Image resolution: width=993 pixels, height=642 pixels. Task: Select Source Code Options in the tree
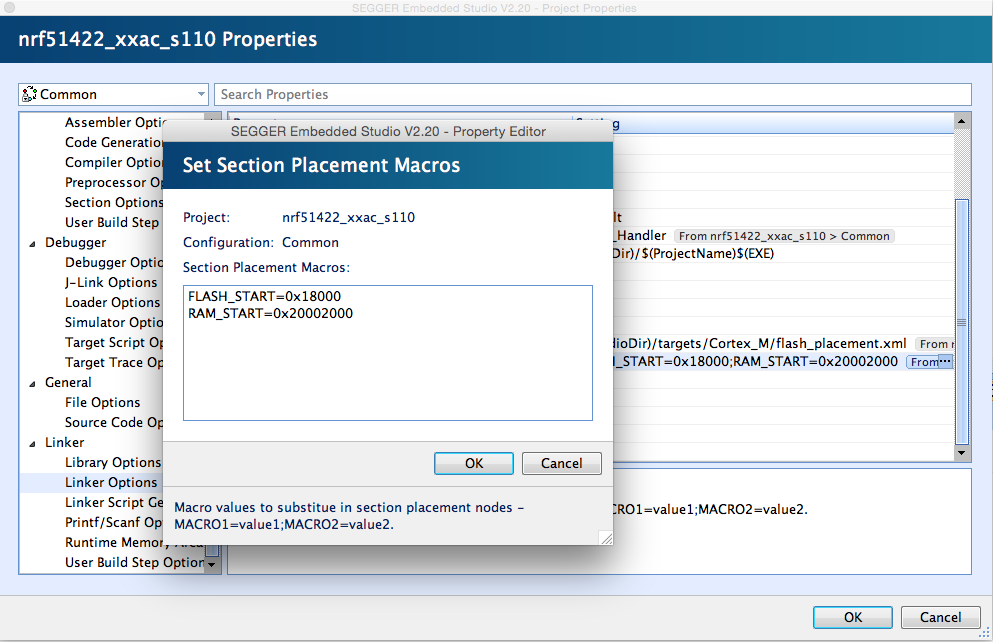[113, 422]
